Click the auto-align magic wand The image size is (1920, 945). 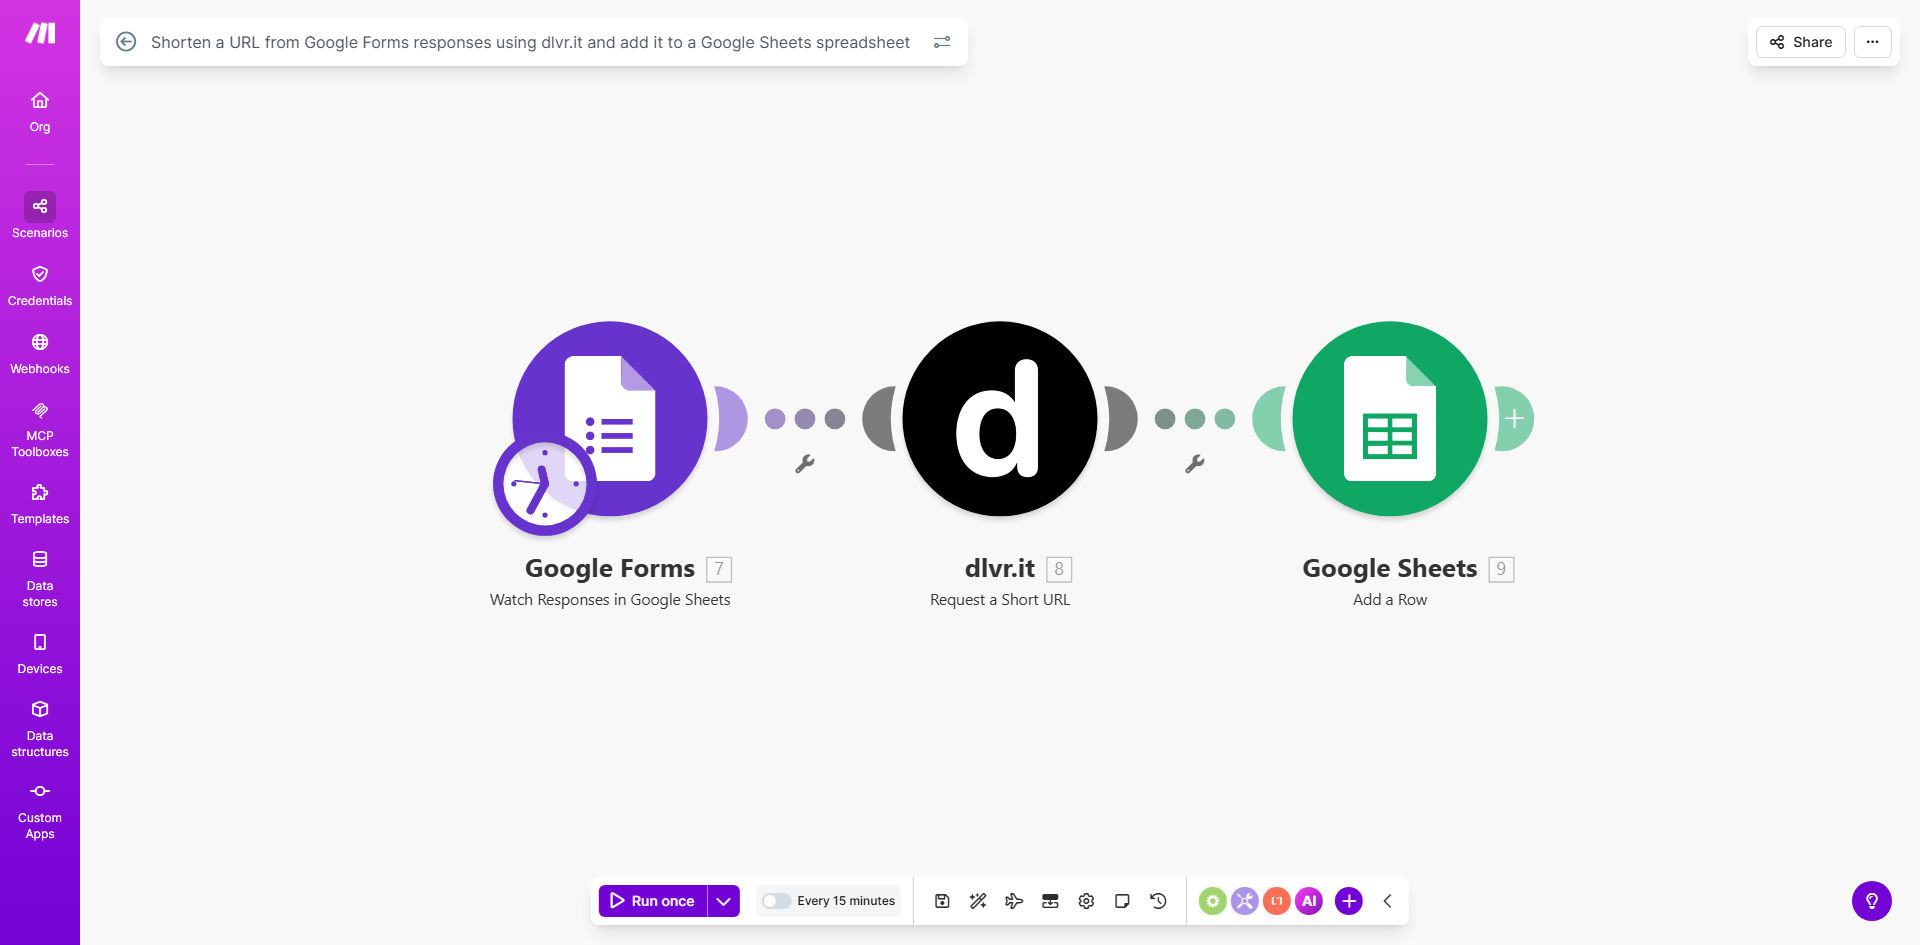(x=978, y=901)
